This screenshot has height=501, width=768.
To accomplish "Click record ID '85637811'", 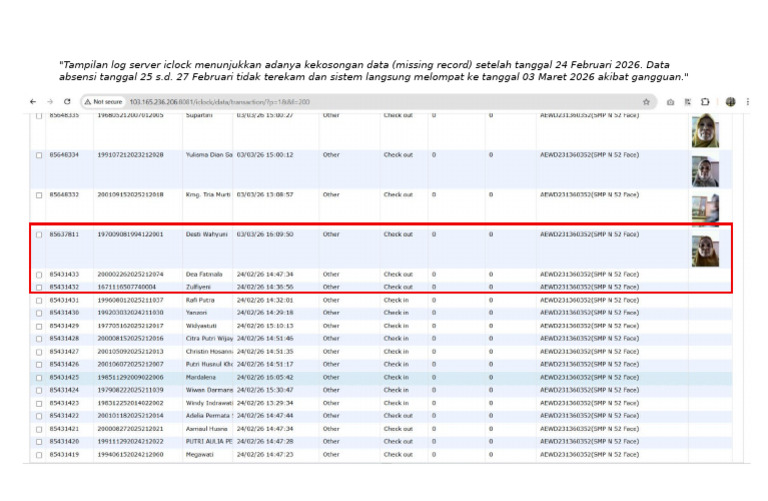I will (x=64, y=234).
